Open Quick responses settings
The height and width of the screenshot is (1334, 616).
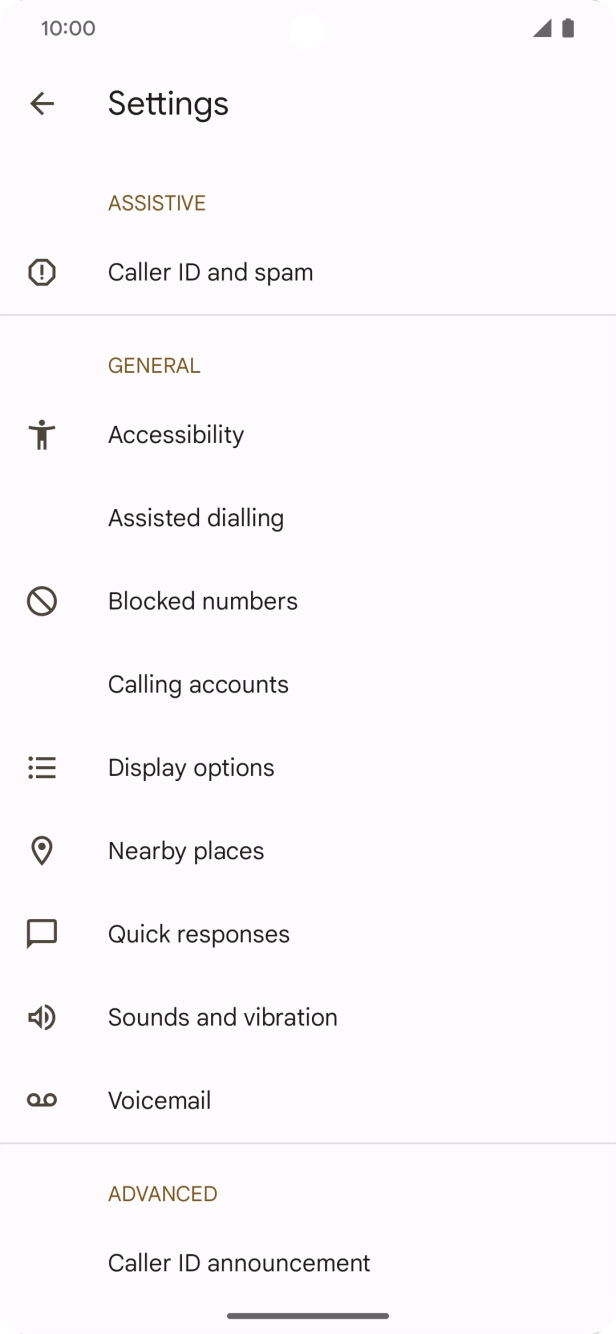pos(199,934)
